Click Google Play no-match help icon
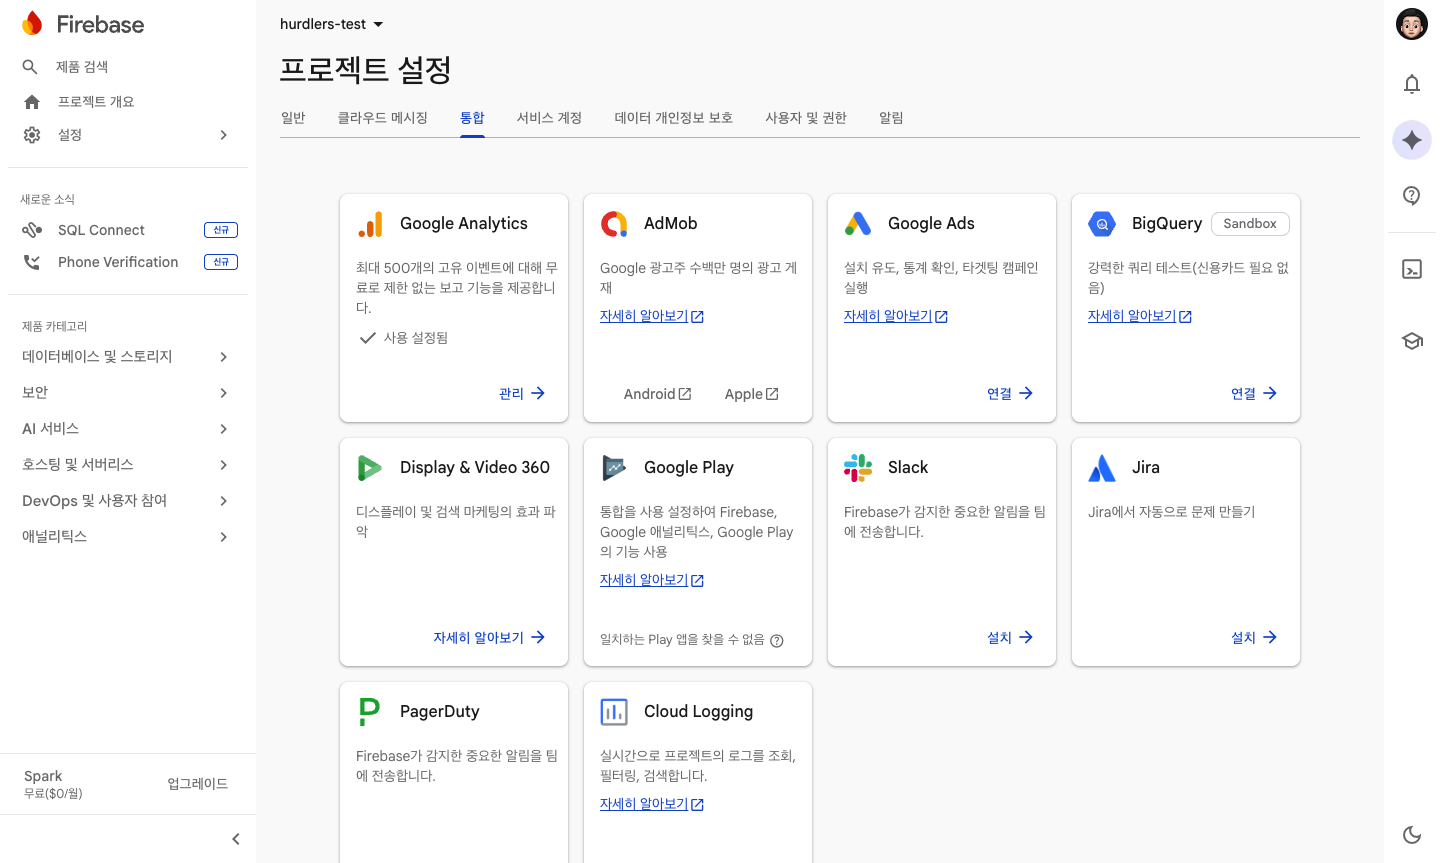This screenshot has width=1440, height=863. pos(777,641)
